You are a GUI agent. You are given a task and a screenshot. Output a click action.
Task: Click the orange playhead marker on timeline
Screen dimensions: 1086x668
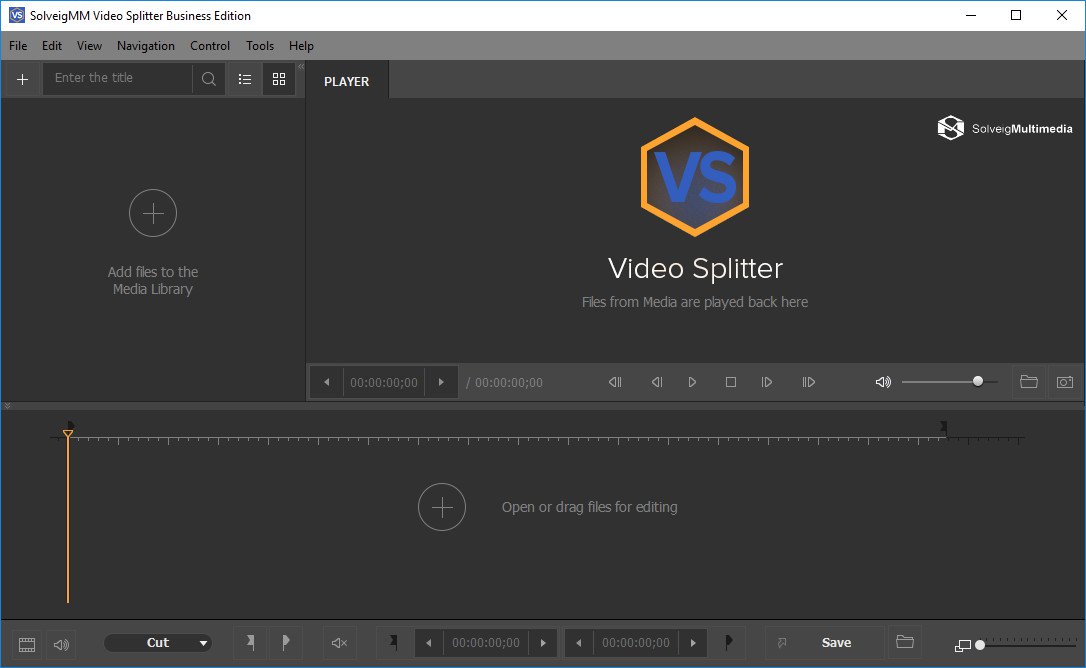point(68,434)
